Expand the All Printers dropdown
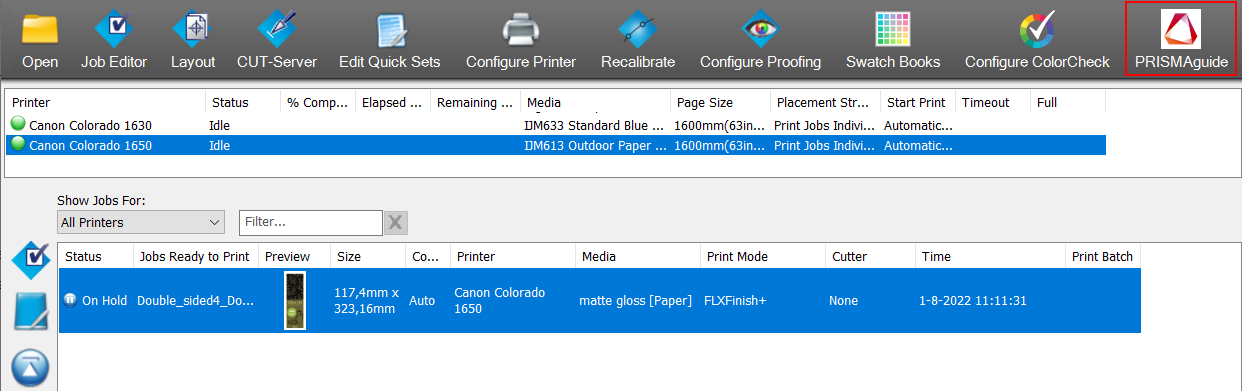 (141, 222)
